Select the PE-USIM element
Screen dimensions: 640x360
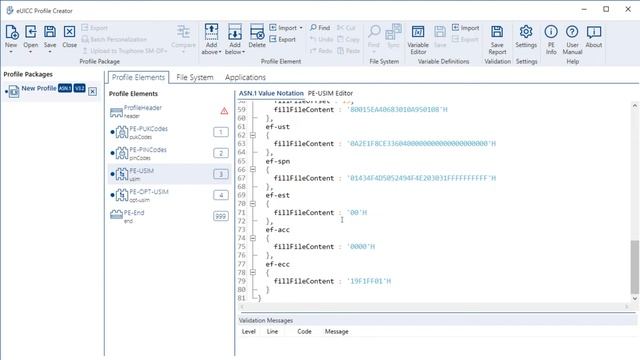[169, 174]
